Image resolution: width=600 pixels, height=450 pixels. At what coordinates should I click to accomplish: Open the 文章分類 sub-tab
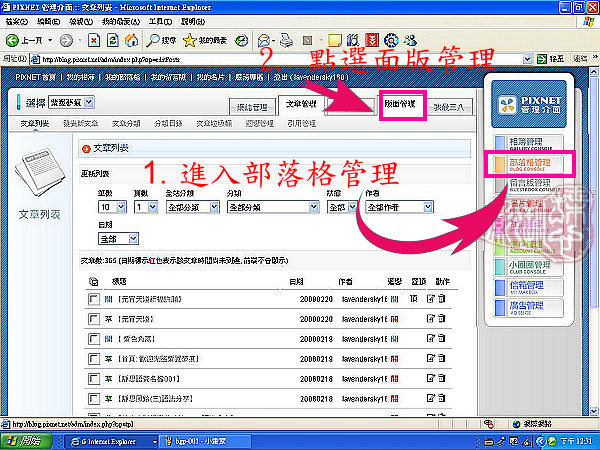(x=126, y=124)
